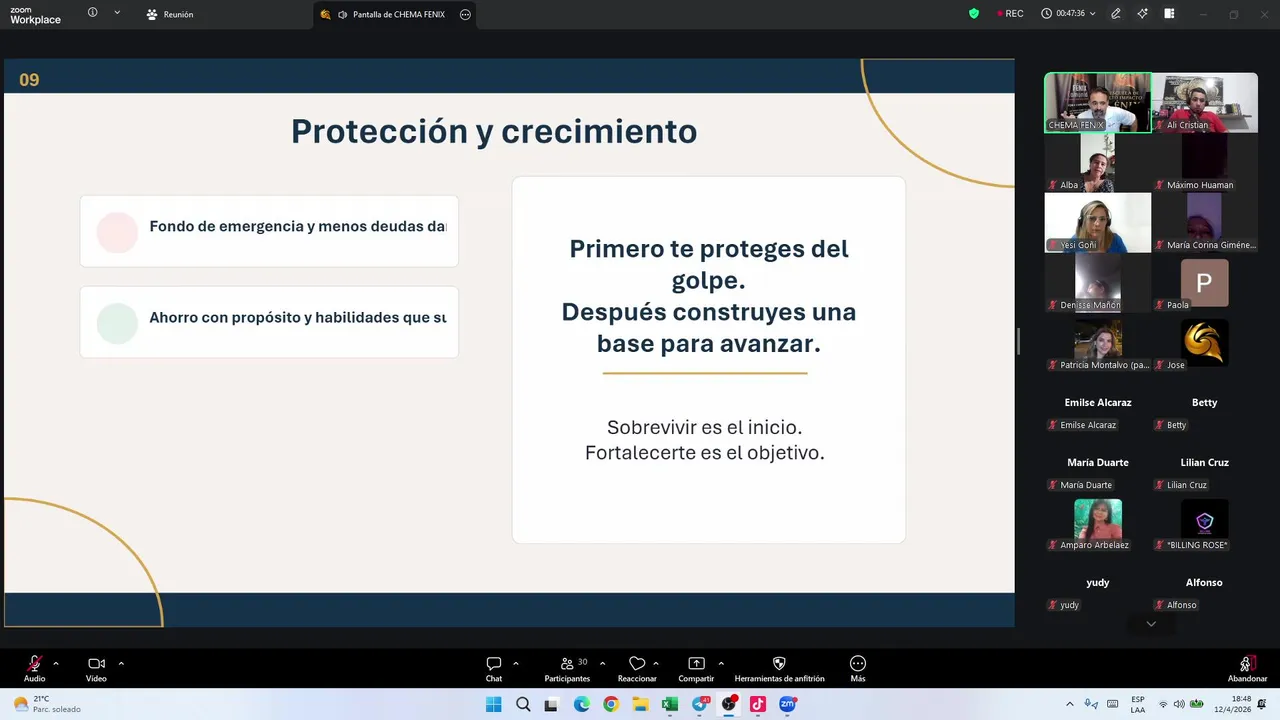This screenshot has height=720, width=1280.
Task: Select Alba participant video tile
Action: pyautogui.click(x=1098, y=162)
